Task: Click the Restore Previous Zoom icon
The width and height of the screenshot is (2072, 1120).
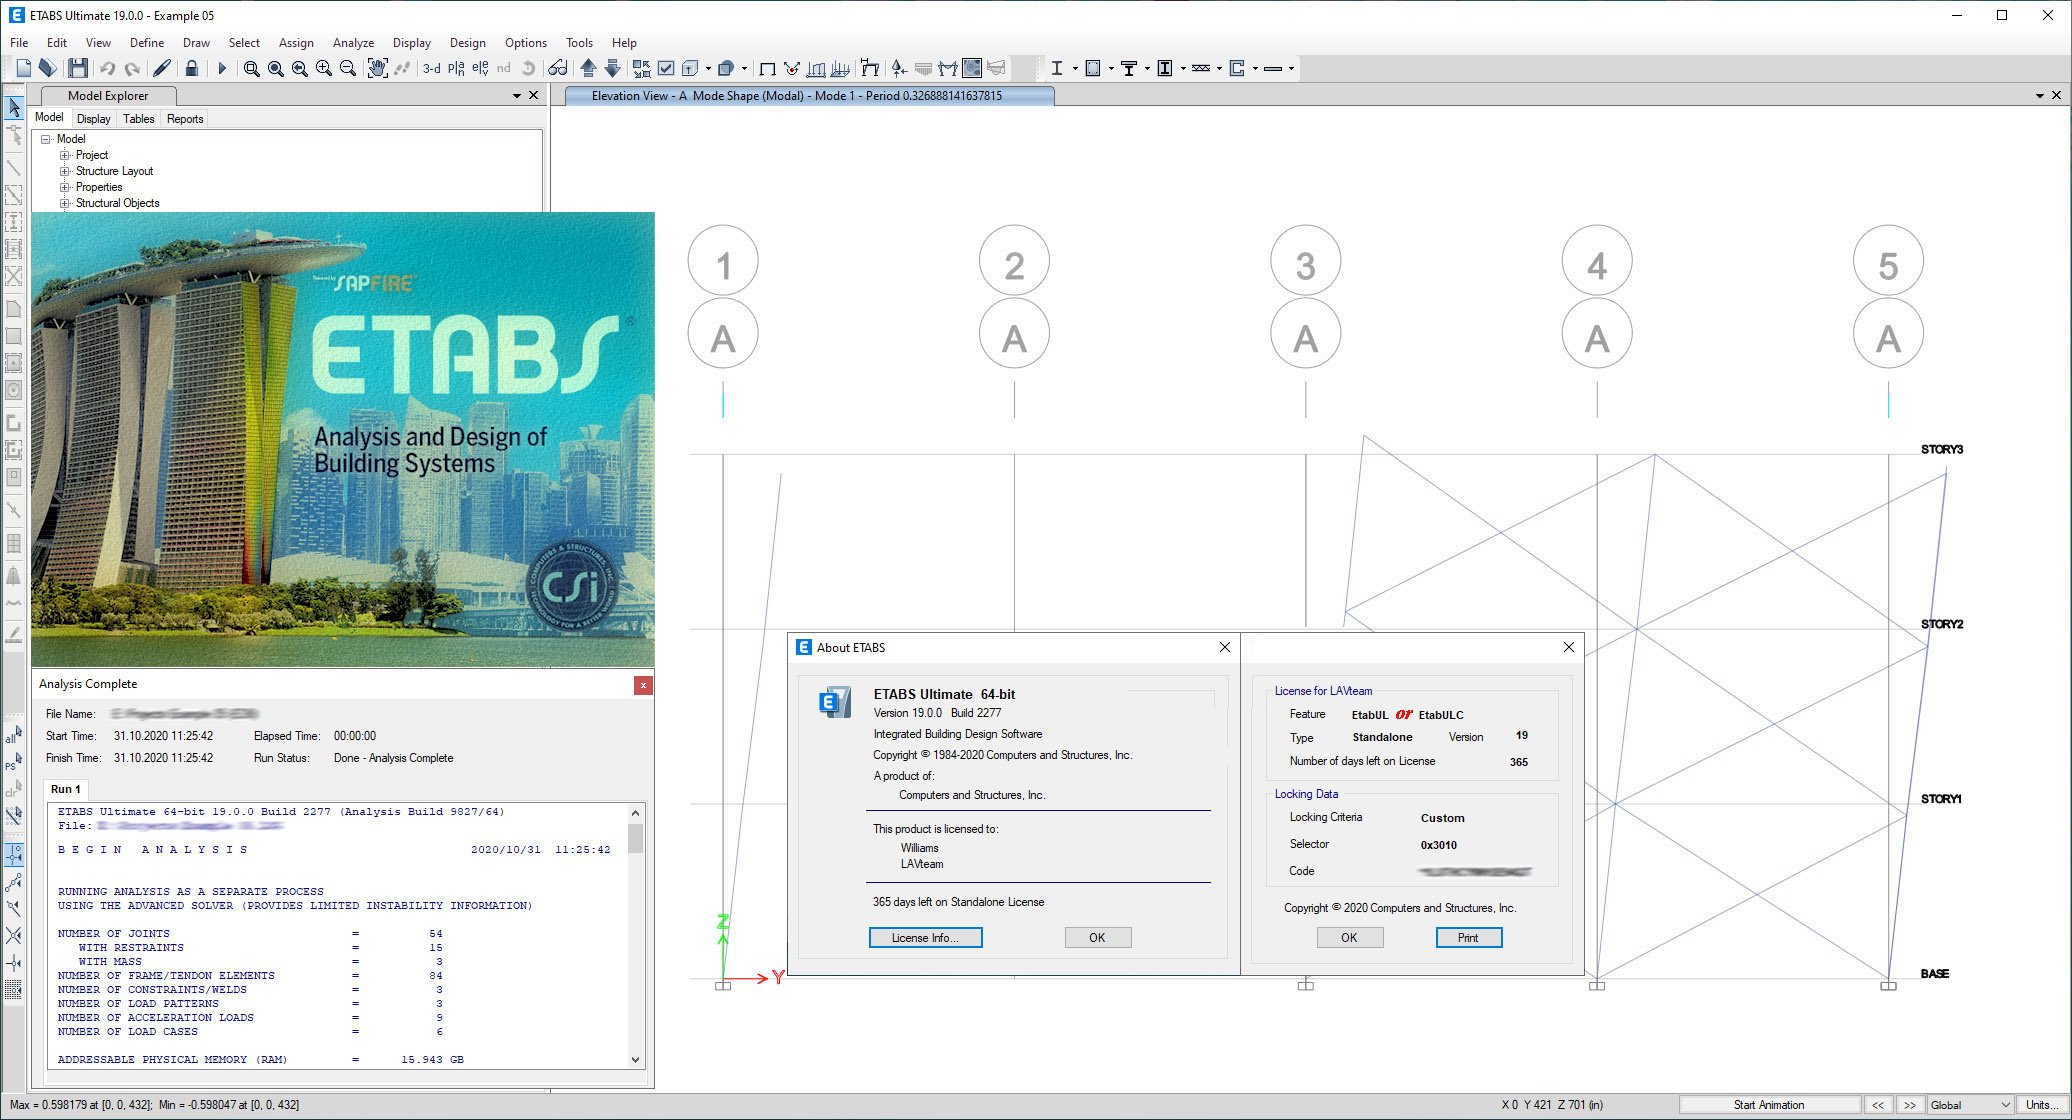Action: click(x=300, y=68)
